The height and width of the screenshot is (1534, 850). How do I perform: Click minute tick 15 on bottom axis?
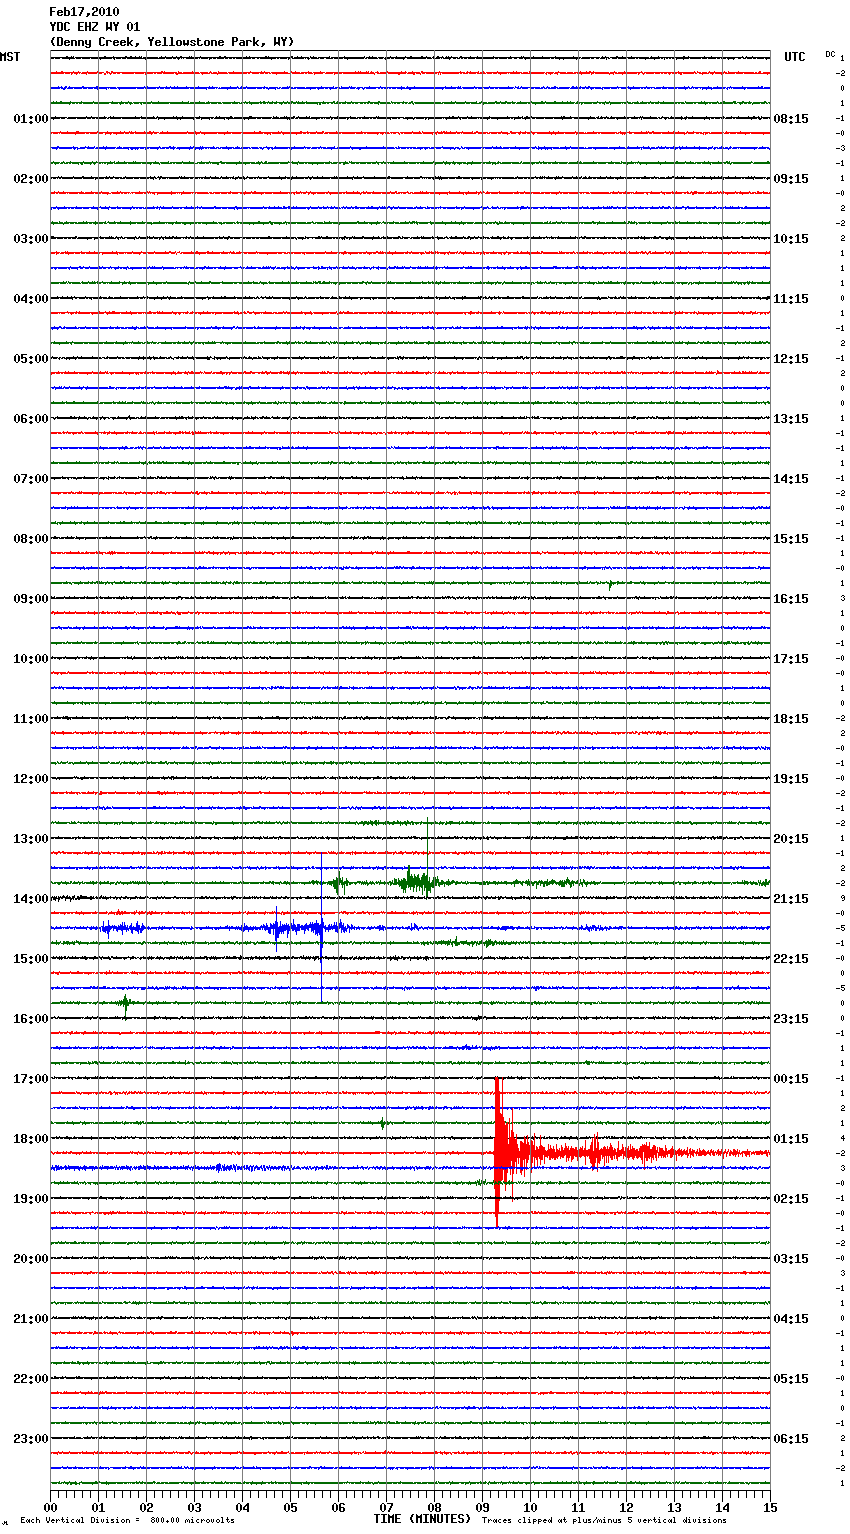pos(770,1507)
